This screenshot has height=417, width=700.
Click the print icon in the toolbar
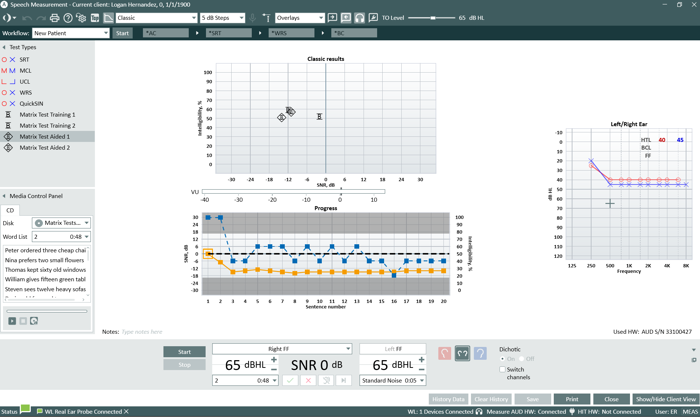click(x=54, y=18)
